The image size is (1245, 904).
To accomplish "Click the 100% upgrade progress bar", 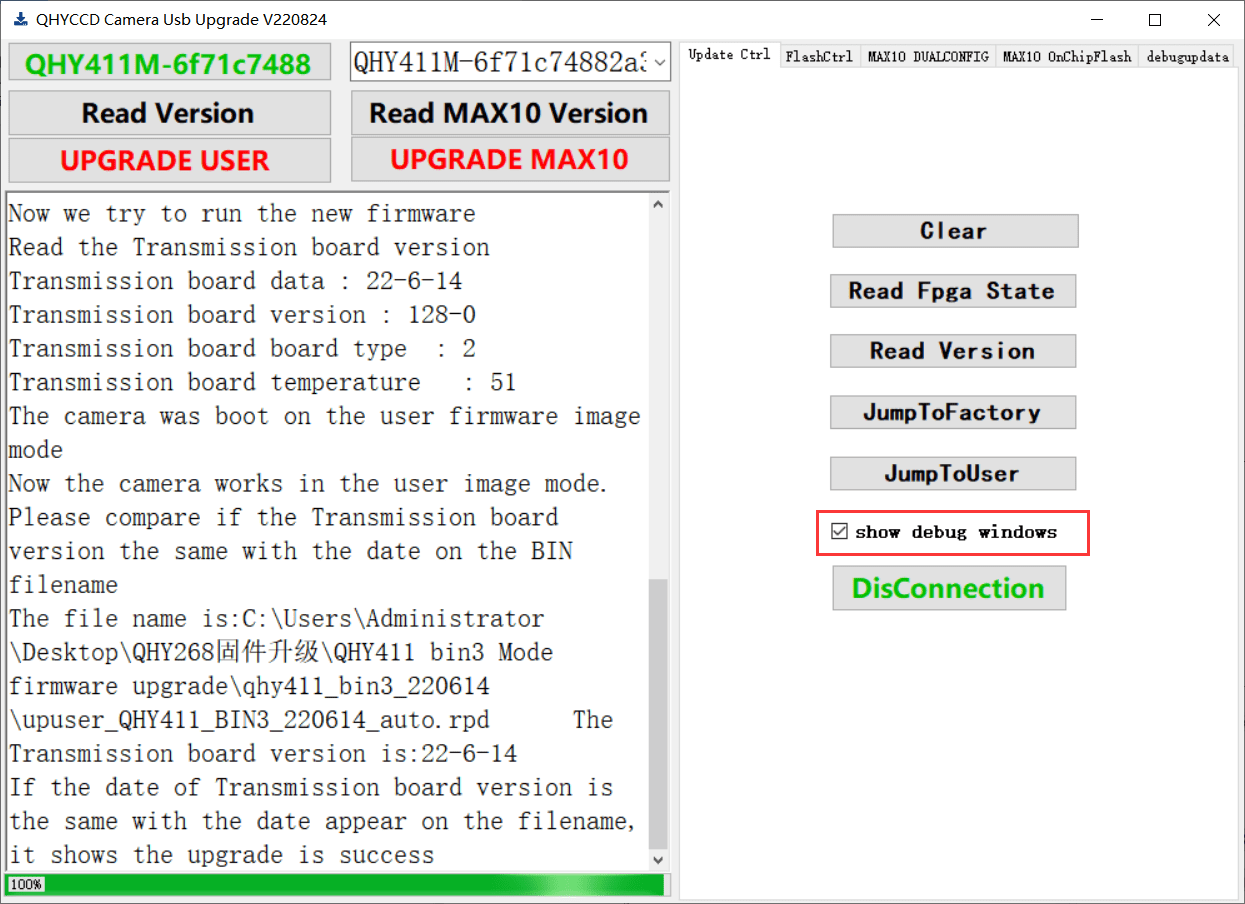I will (335, 885).
